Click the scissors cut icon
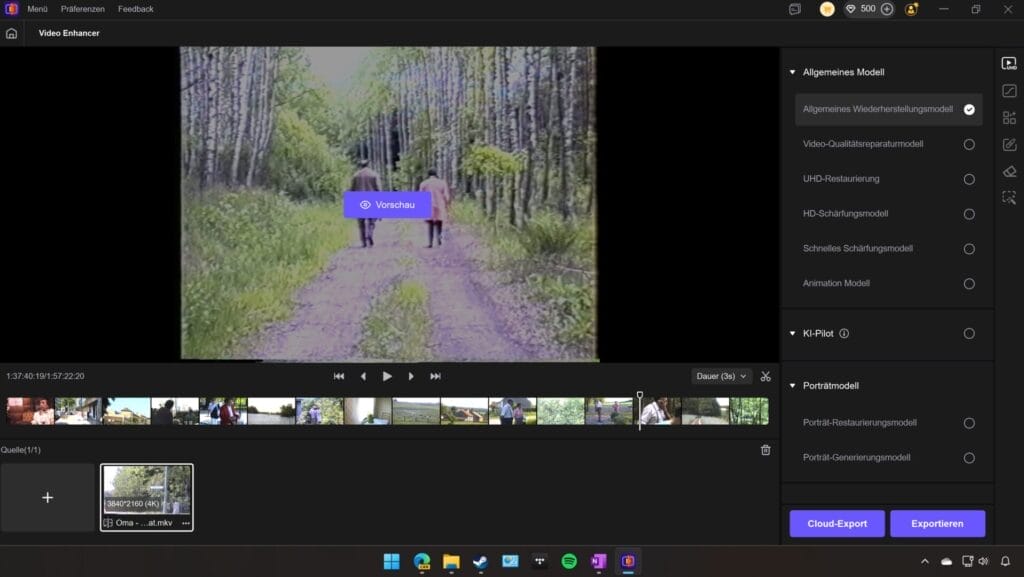 point(765,376)
